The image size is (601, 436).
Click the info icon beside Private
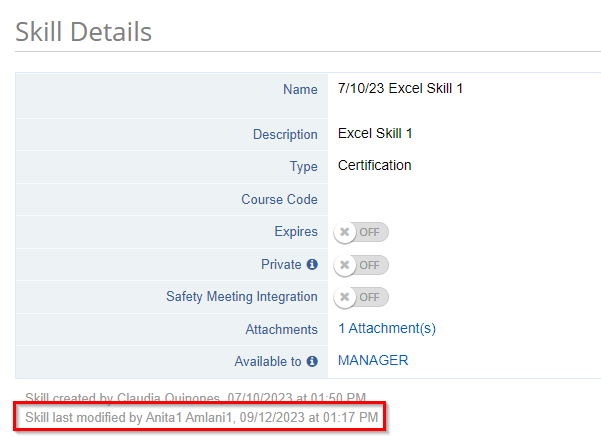pos(312,265)
